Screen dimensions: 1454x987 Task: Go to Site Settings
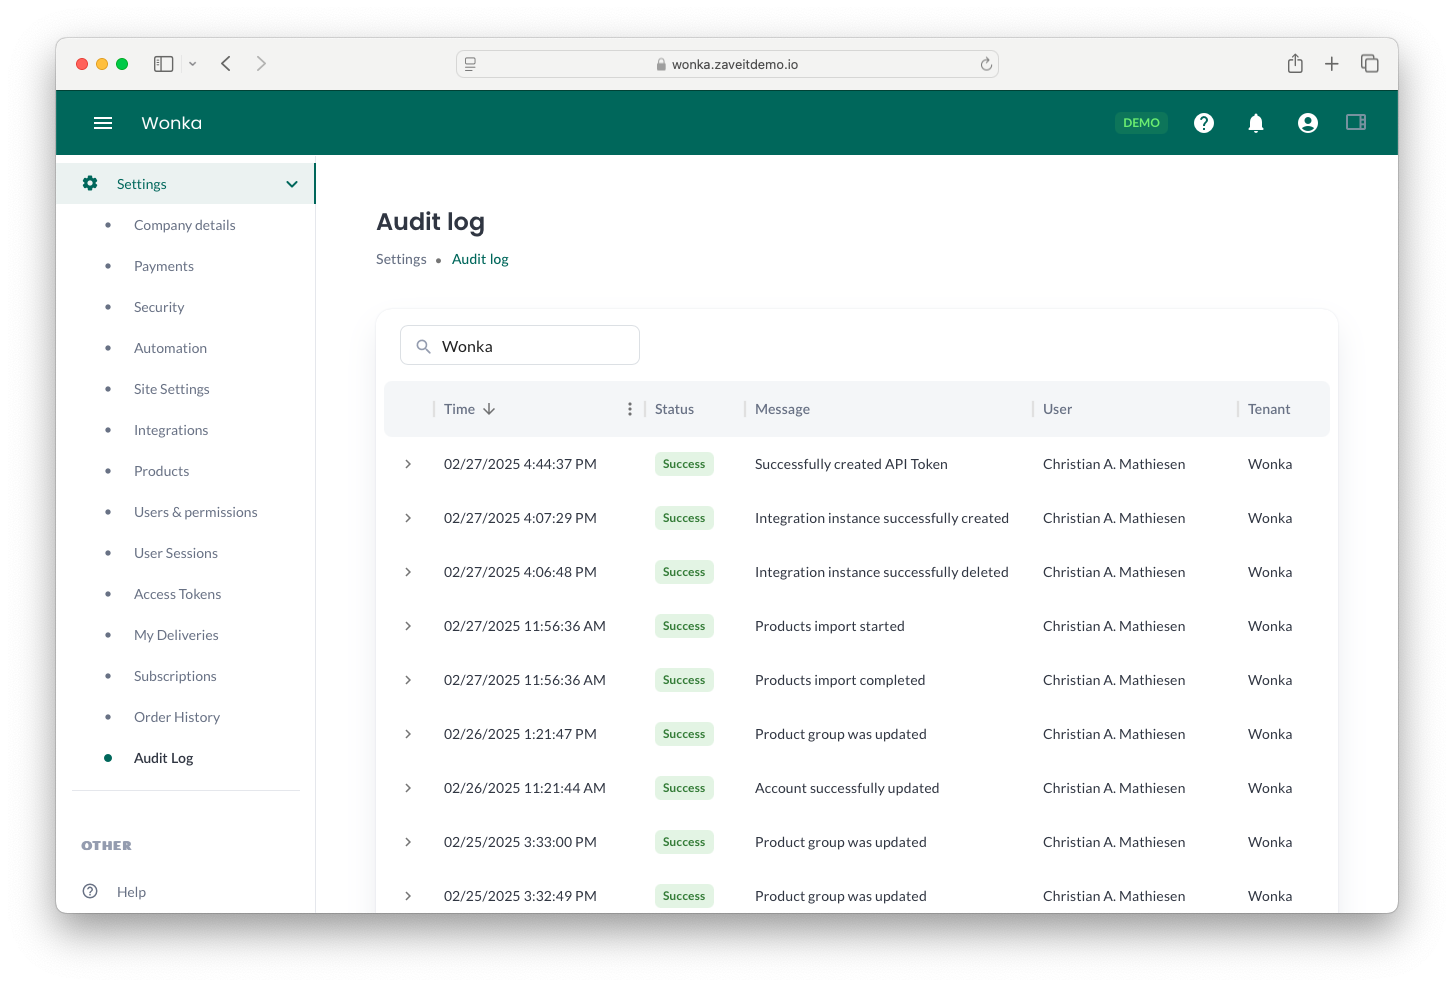point(172,389)
